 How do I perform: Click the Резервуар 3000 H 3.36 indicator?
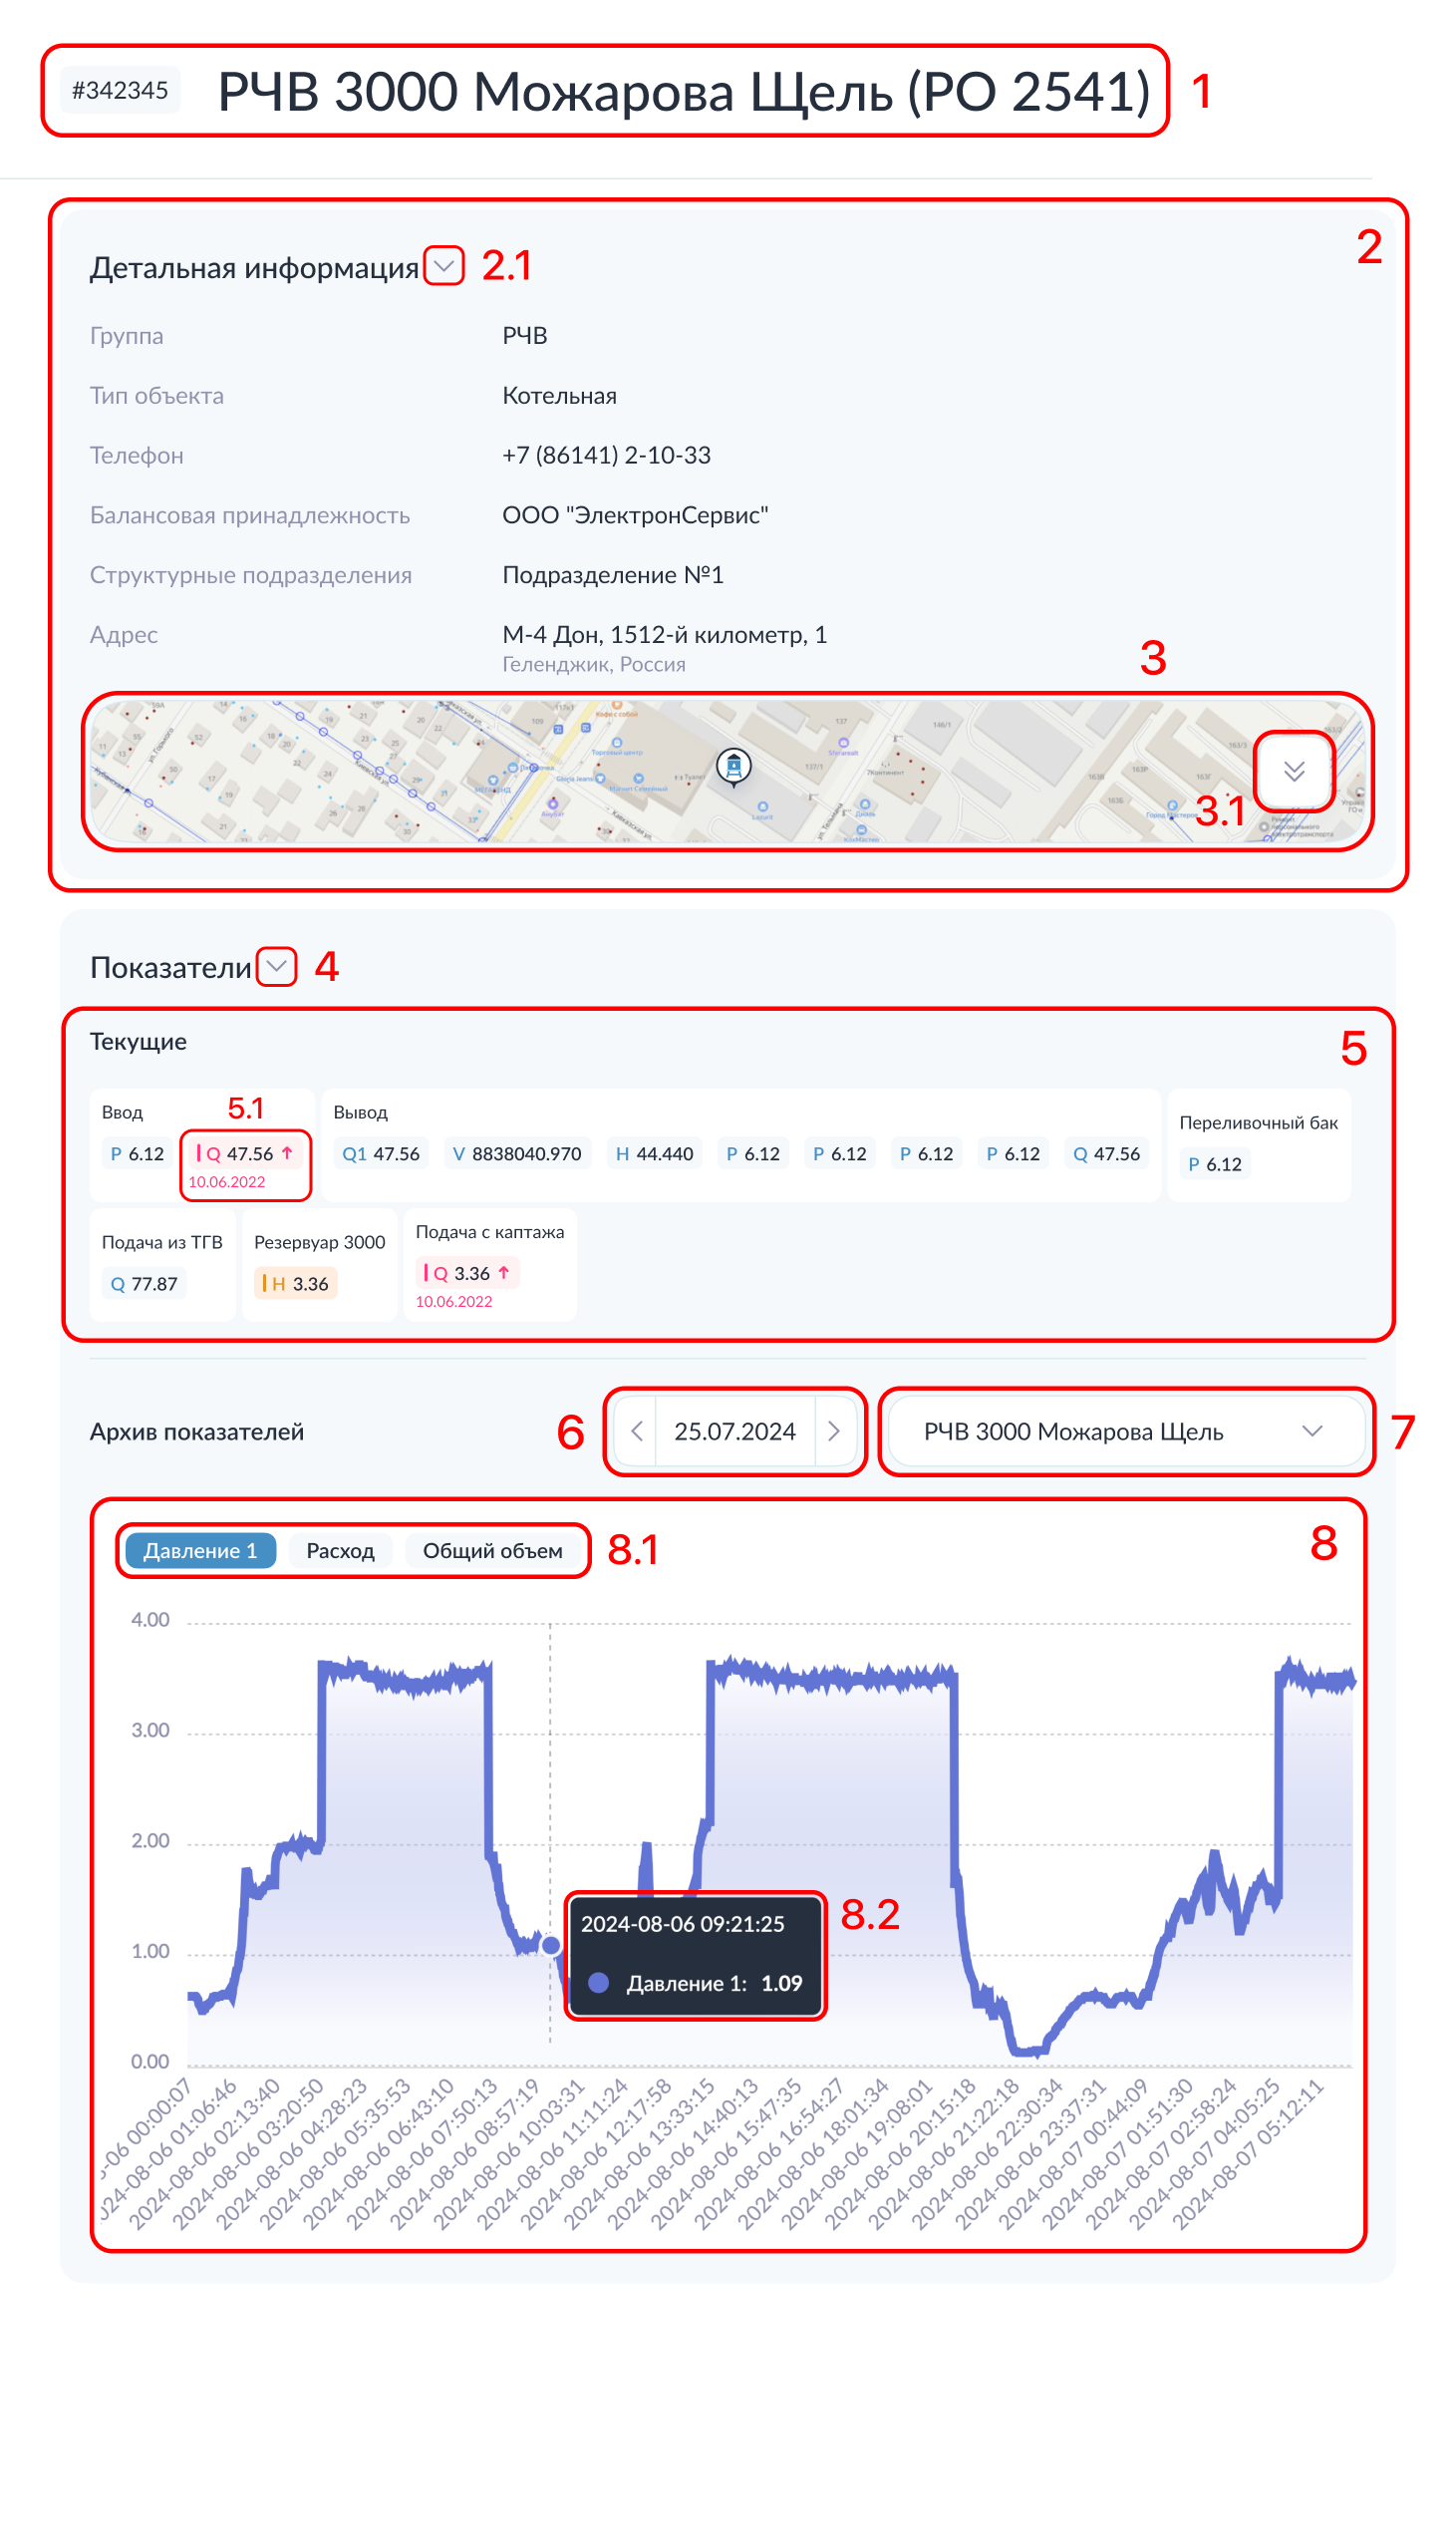[296, 1284]
